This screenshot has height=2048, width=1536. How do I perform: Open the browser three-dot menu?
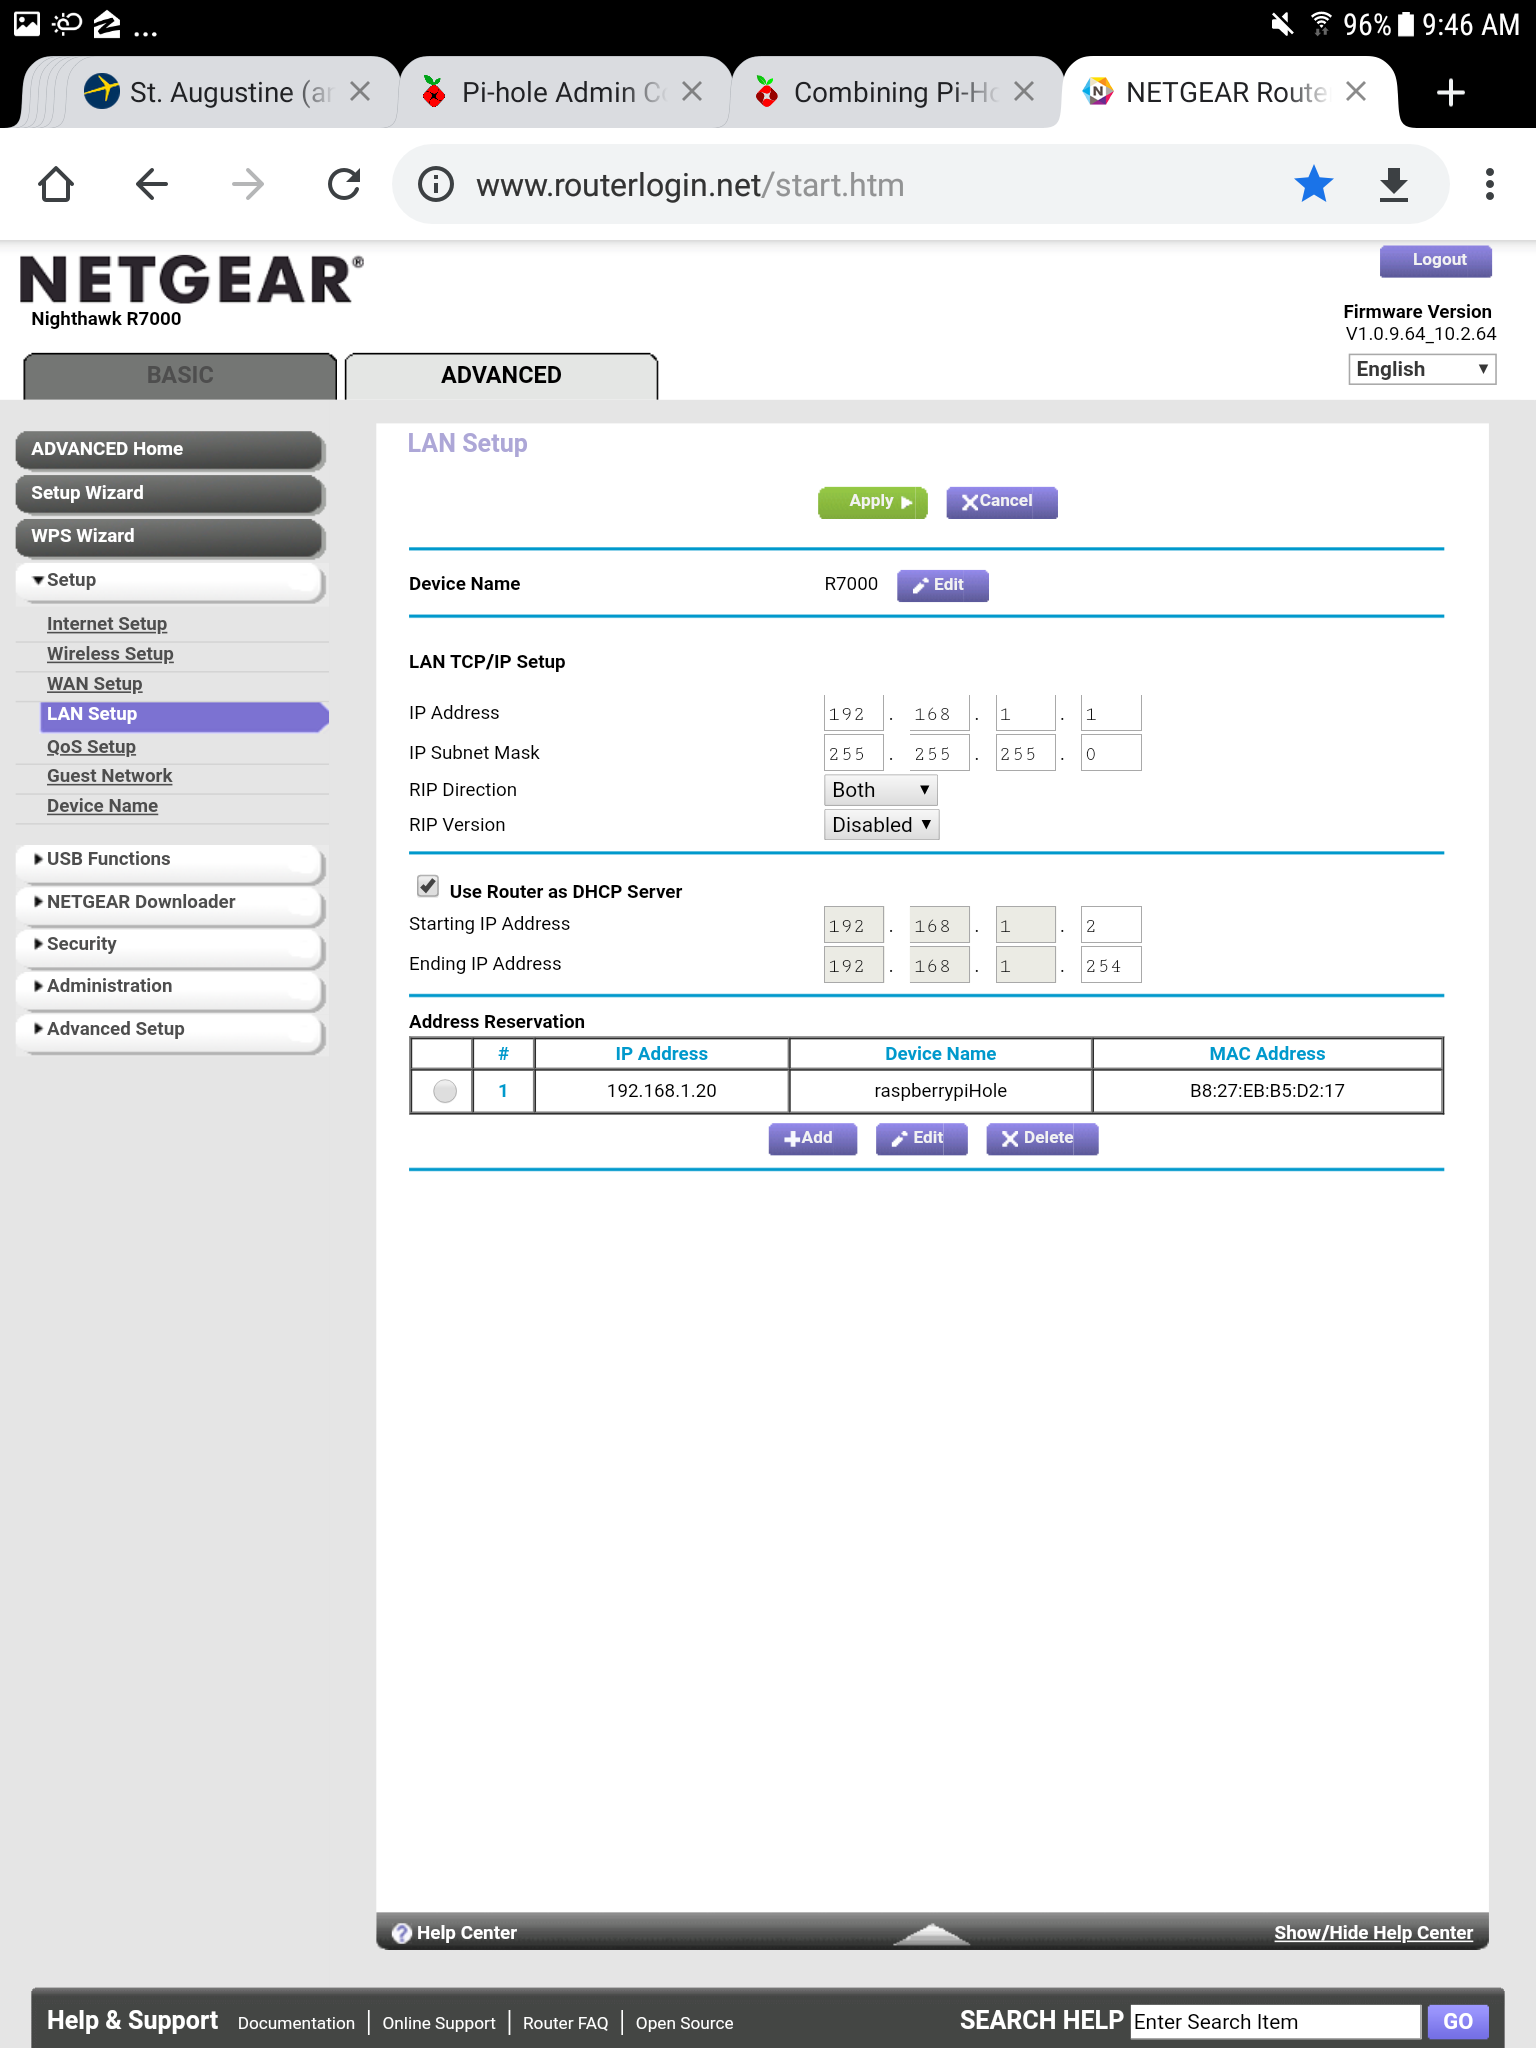[x=1489, y=185]
